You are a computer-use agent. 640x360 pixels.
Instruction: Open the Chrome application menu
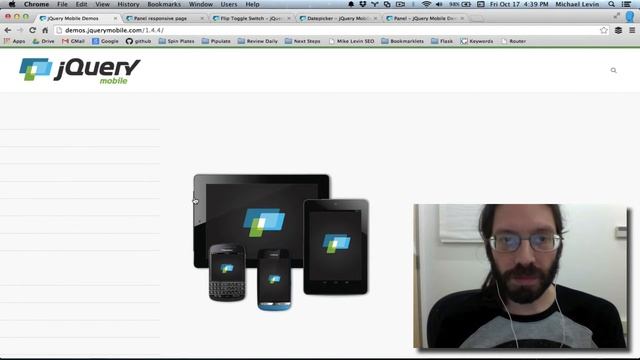point(36,4)
